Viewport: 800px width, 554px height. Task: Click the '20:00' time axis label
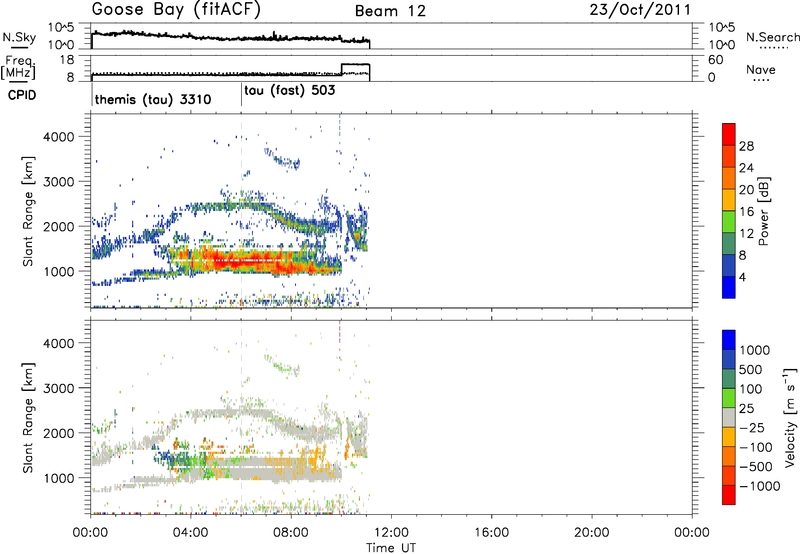[x=591, y=533]
